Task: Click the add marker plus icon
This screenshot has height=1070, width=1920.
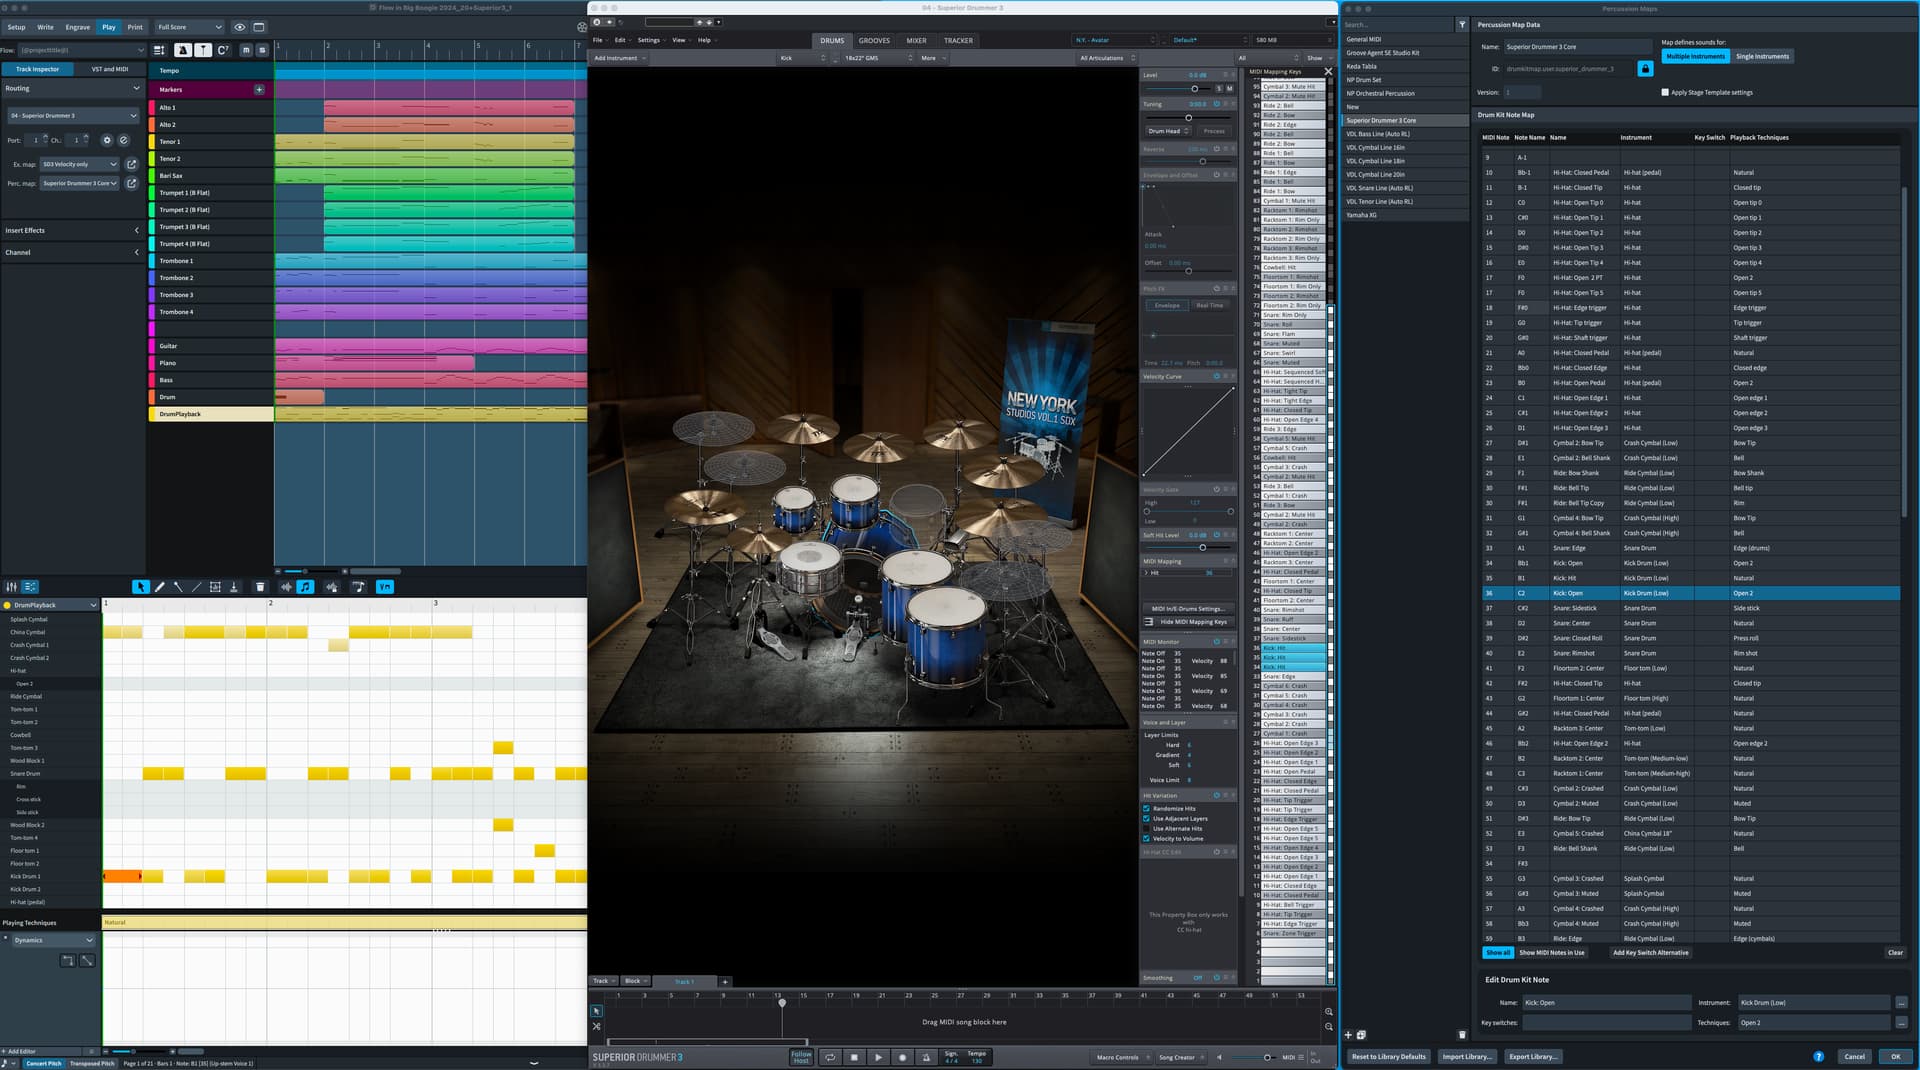Action: tap(259, 90)
